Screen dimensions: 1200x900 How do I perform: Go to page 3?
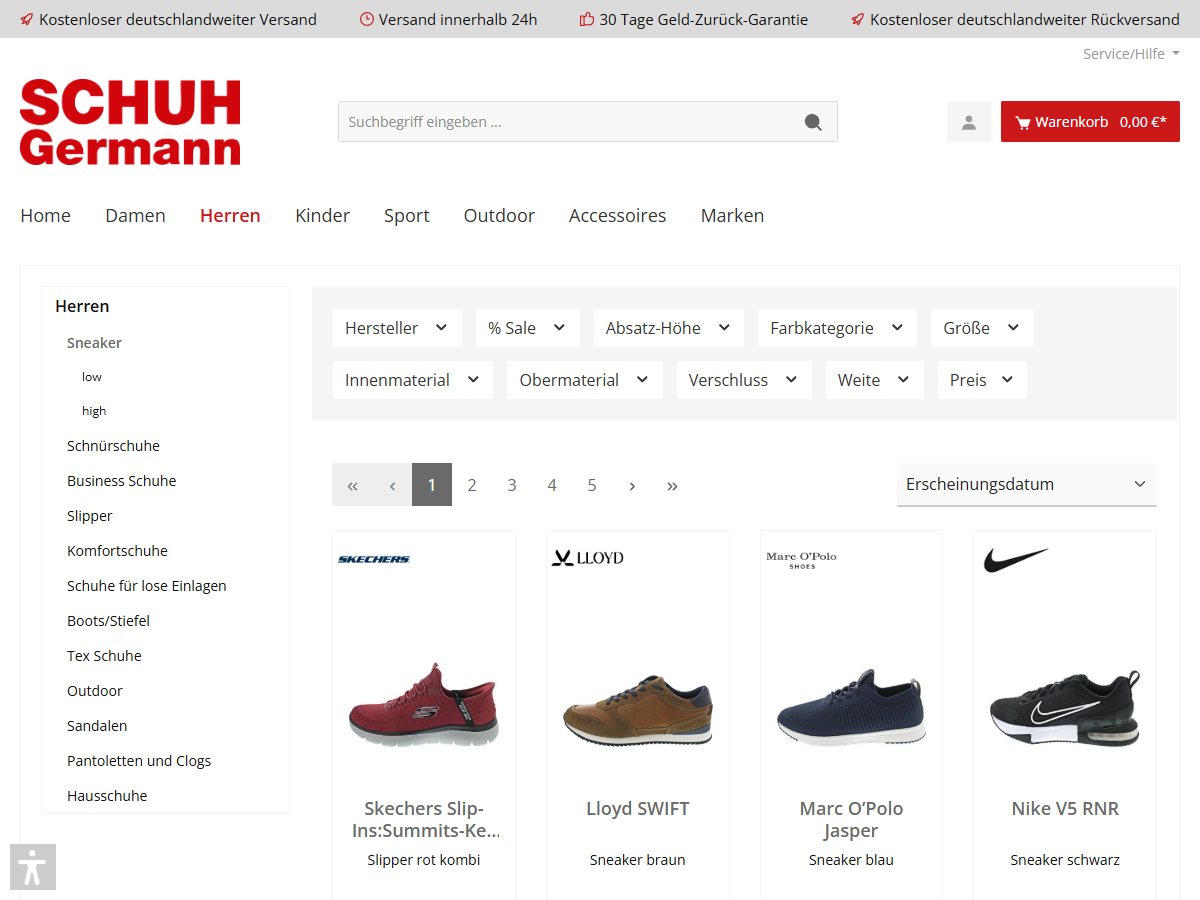point(512,485)
